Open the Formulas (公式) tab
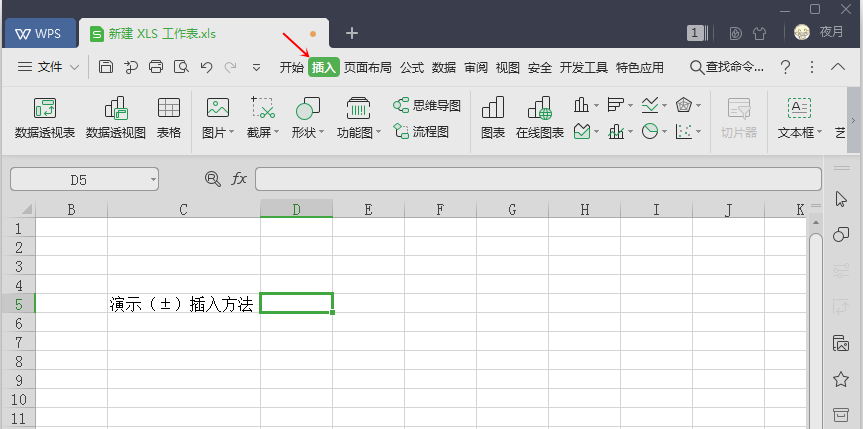 412,67
